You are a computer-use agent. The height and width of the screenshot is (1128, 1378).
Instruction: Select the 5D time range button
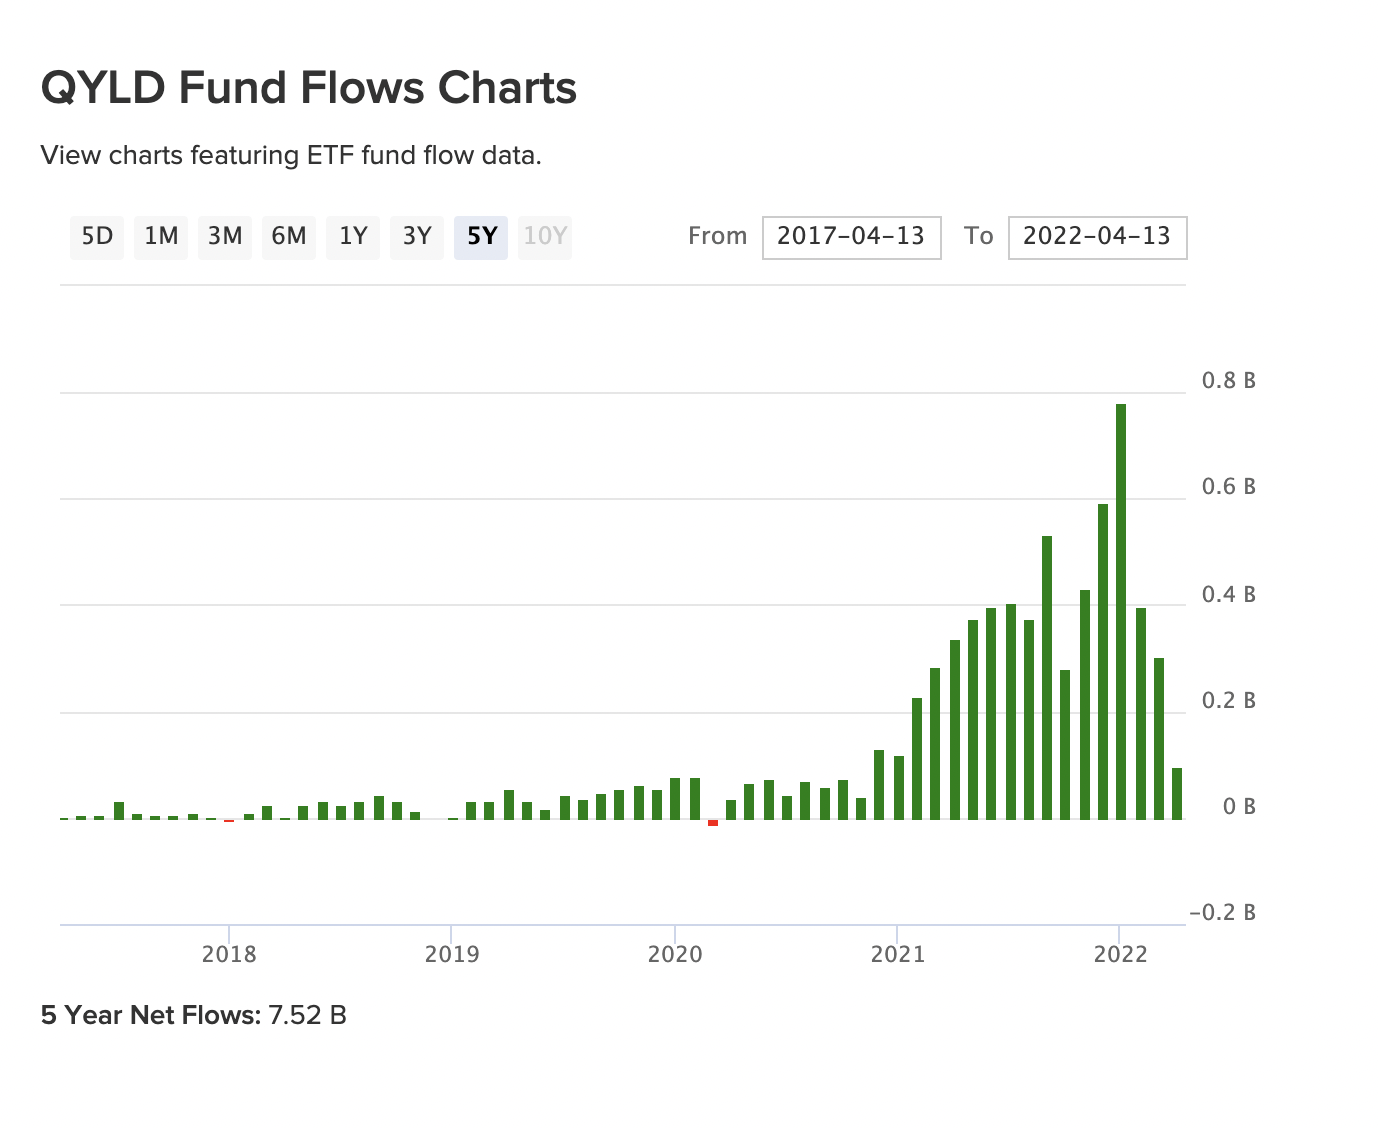pyautogui.click(x=97, y=237)
